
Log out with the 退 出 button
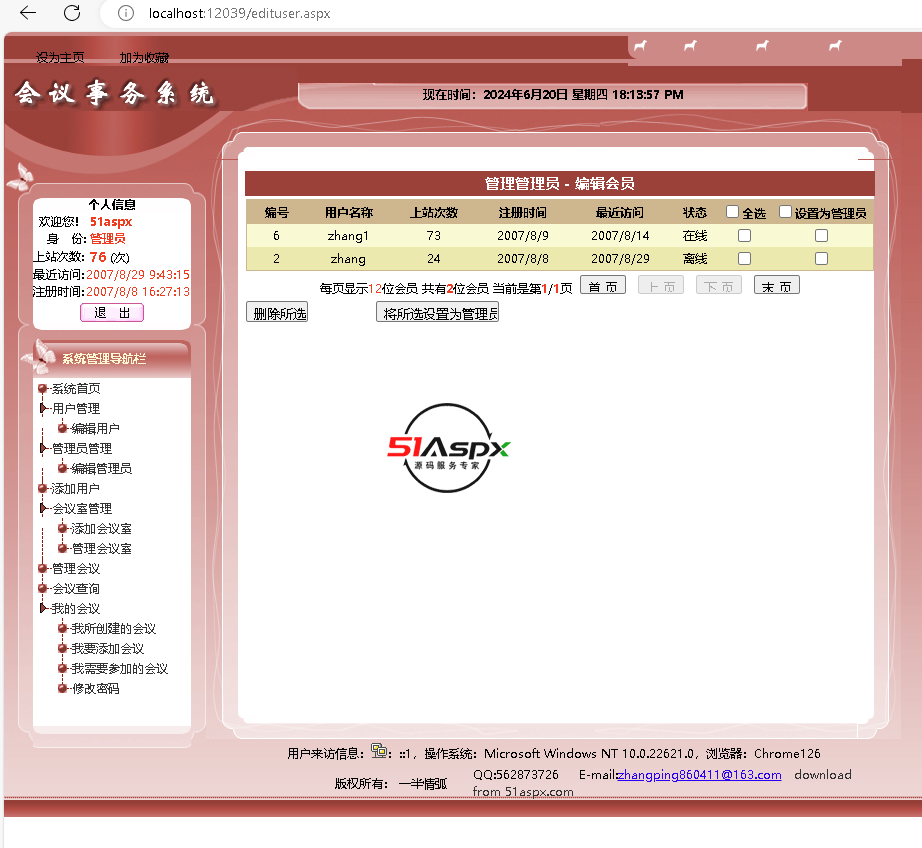pyautogui.click(x=112, y=313)
